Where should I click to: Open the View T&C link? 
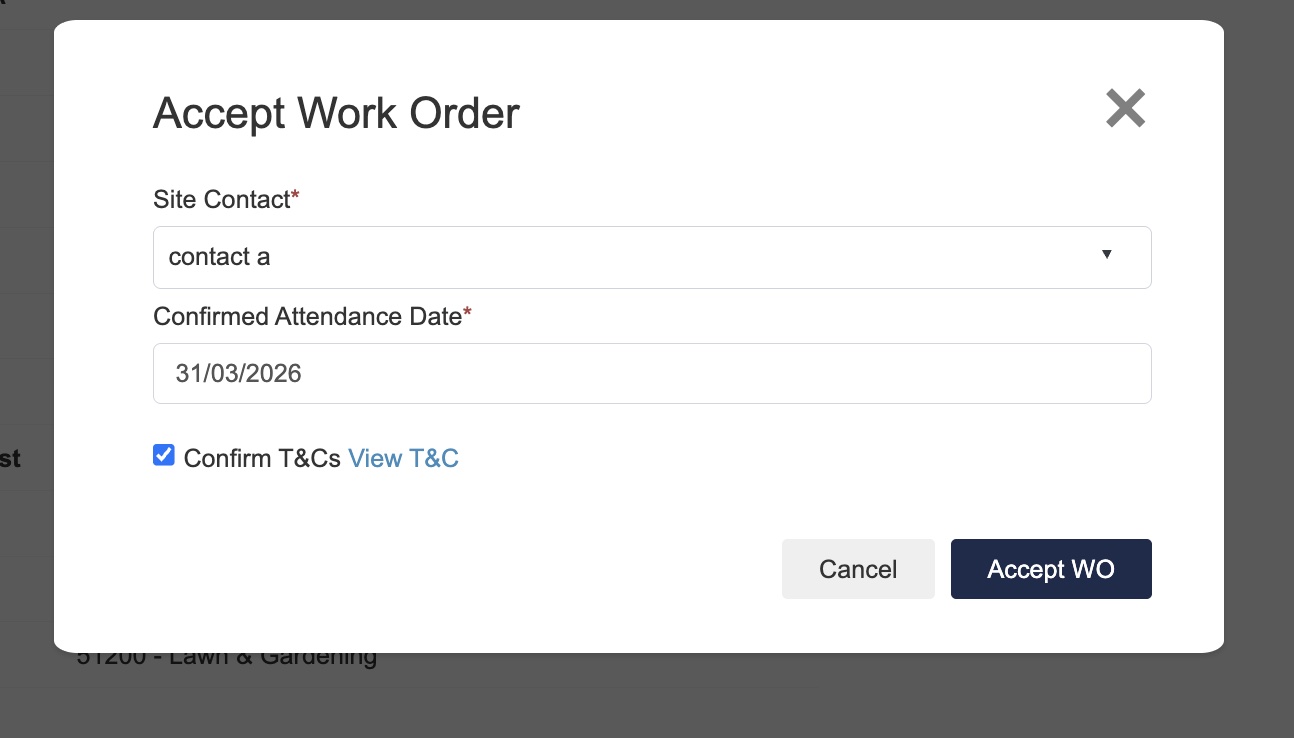point(403,459)
